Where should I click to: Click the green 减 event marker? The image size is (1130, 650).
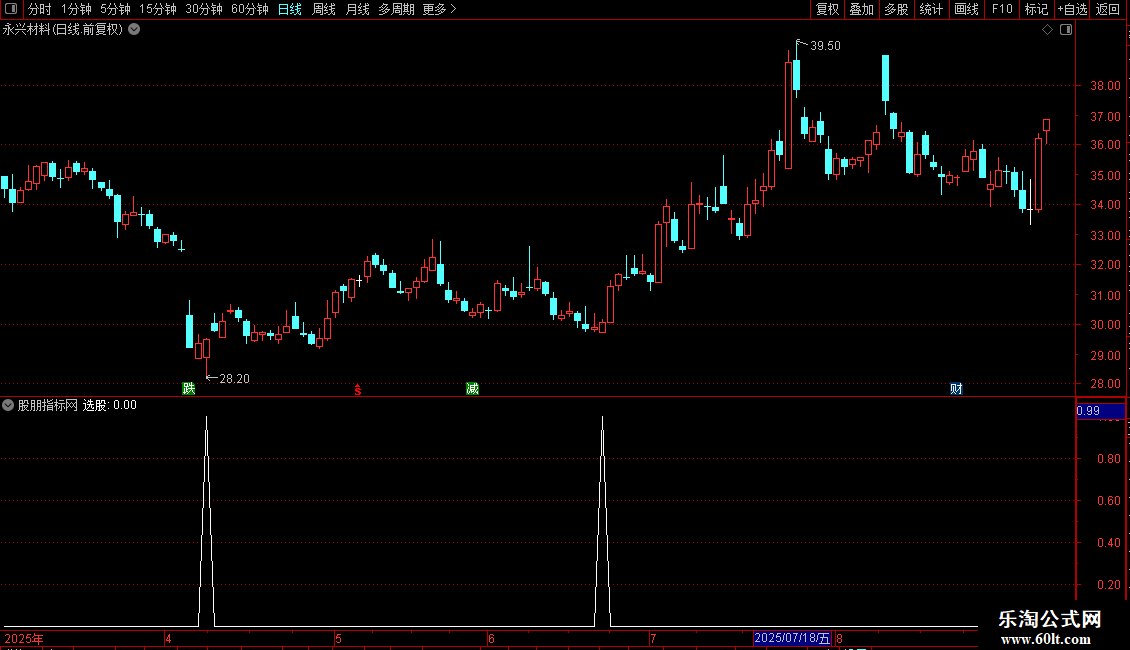tap(472, 389)
